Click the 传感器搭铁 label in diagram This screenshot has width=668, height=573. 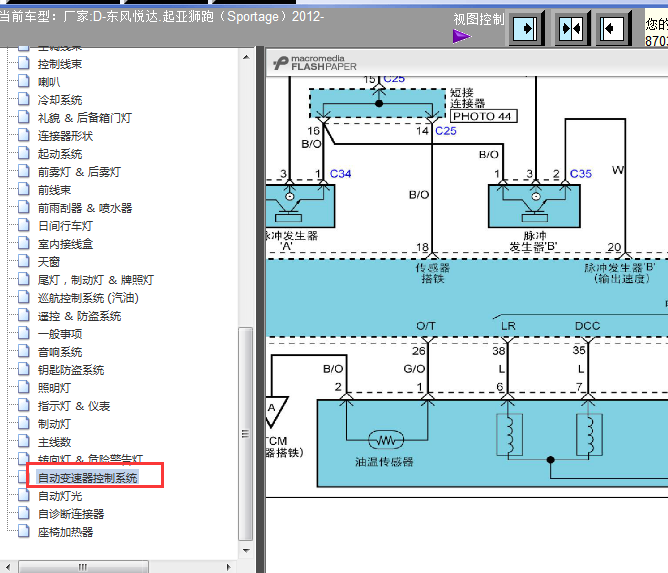[432, 273]
